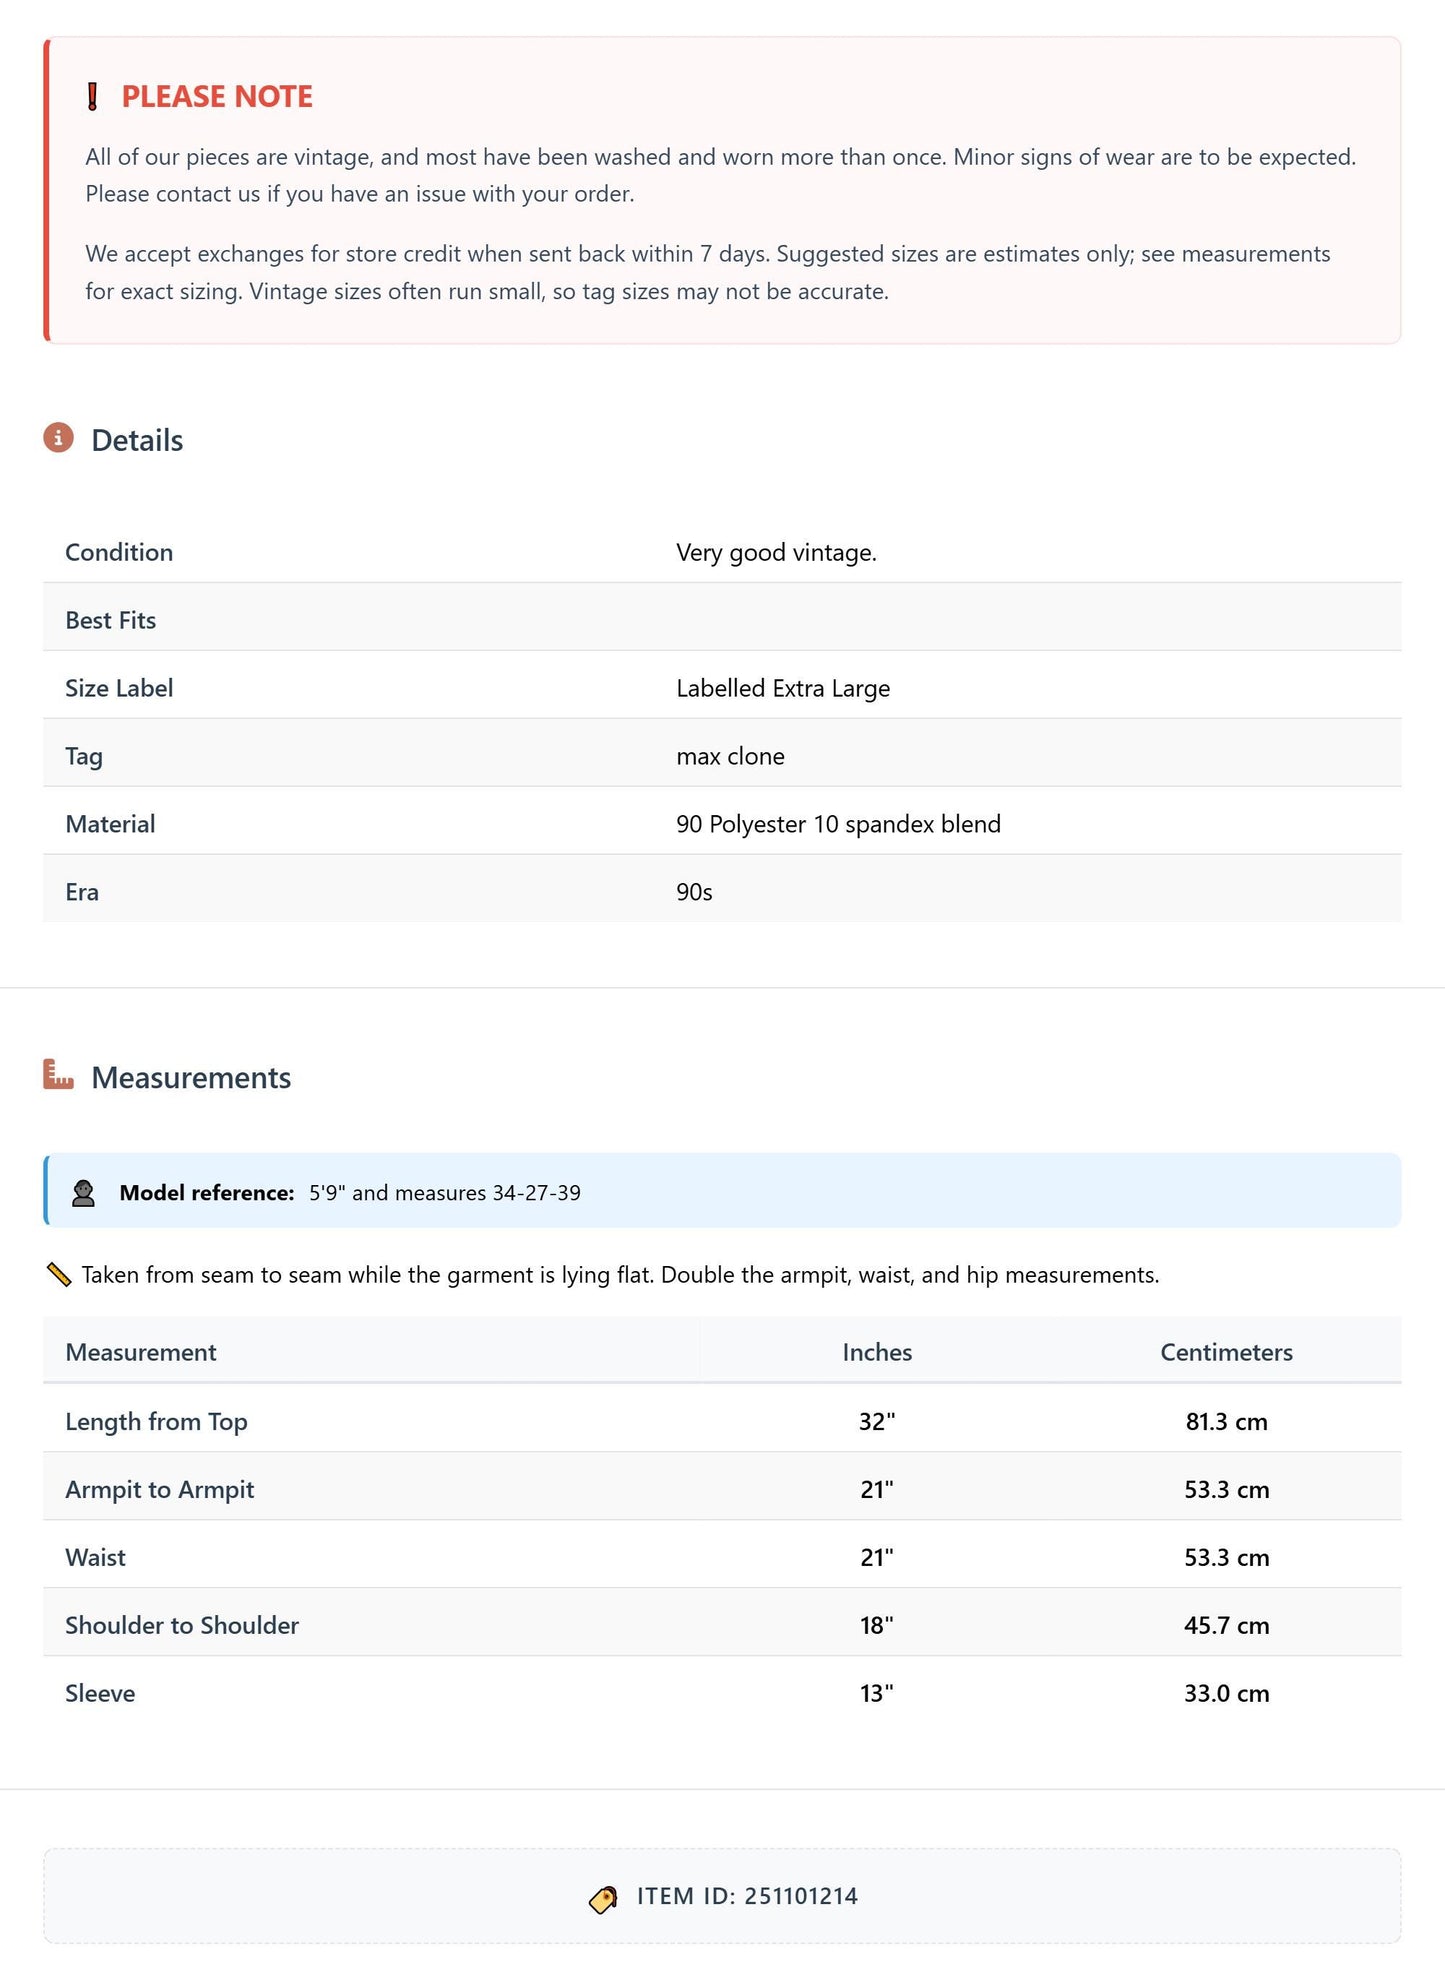This screenshot has width=1445, height=1980.
Task: Click the Measurements ruler icon
Action: click(x=58, y=1075)
